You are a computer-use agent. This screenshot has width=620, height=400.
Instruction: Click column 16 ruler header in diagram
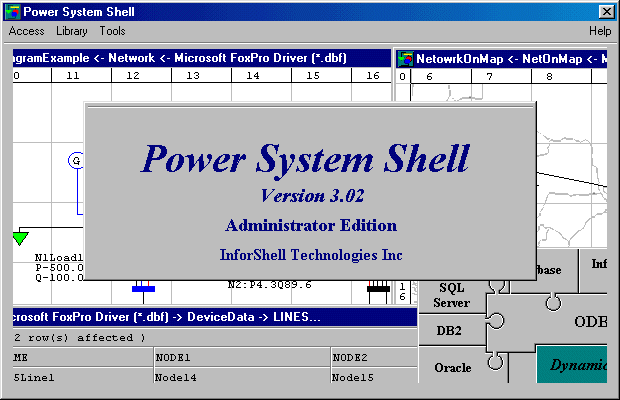coord(371,75)
